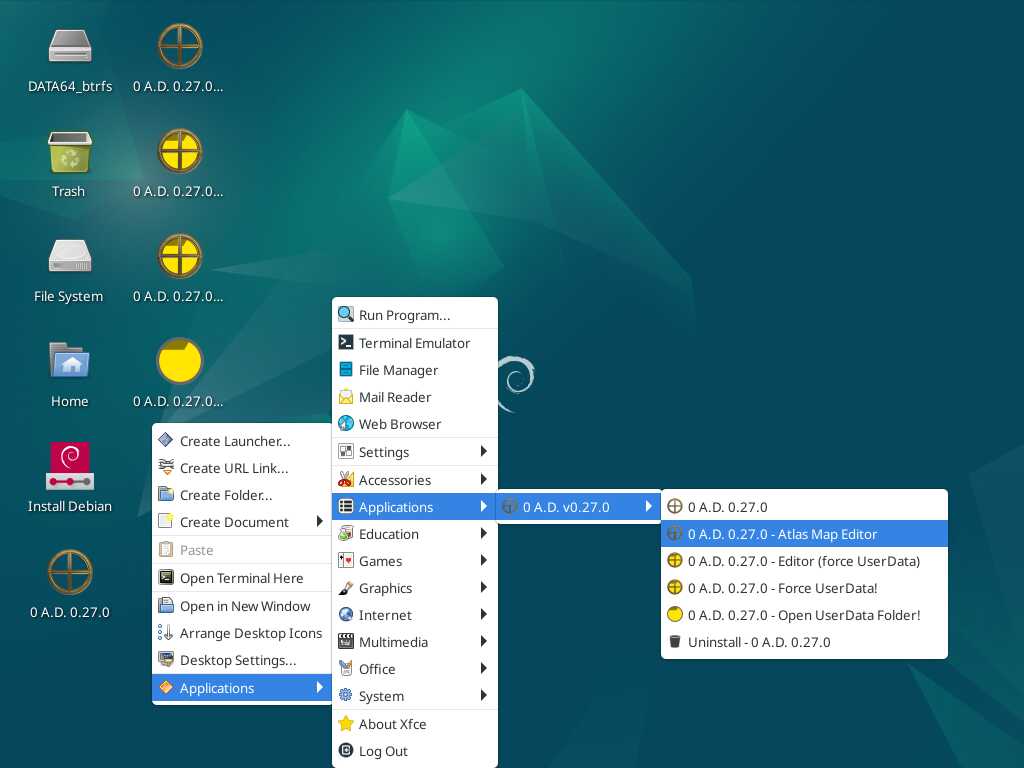Expand the Settings submenu arrow
1024x768 pixels.
click(x=483, y=451)
